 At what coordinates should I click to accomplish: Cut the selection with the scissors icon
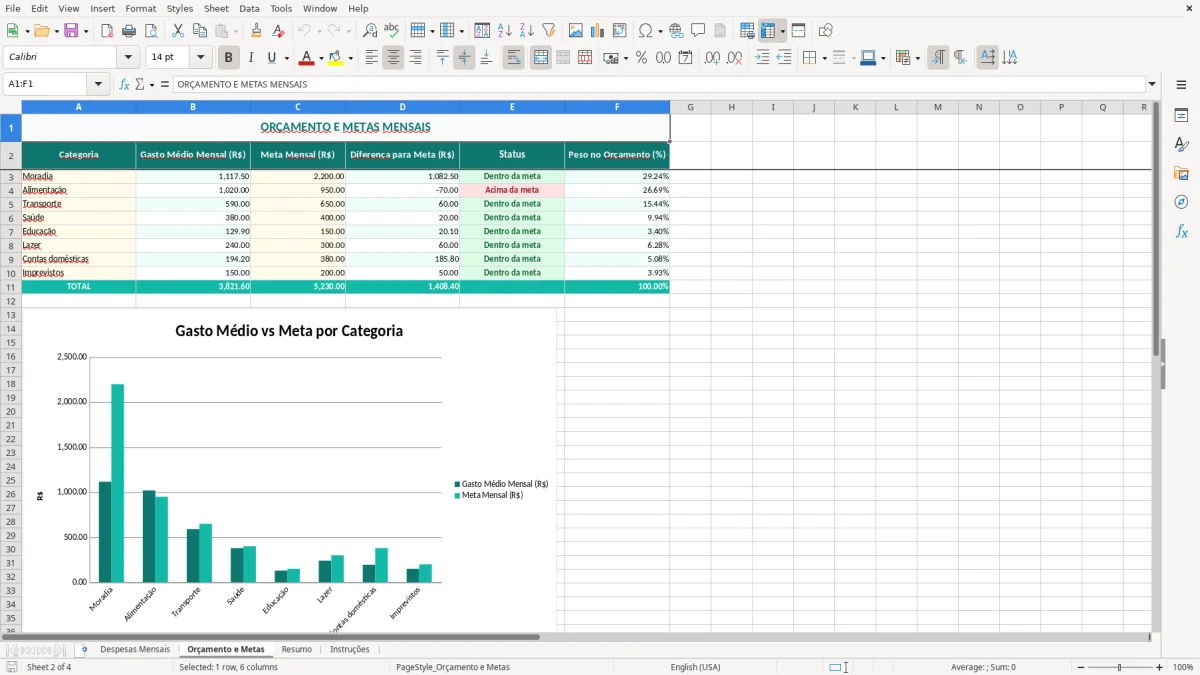tap(178, 31)
